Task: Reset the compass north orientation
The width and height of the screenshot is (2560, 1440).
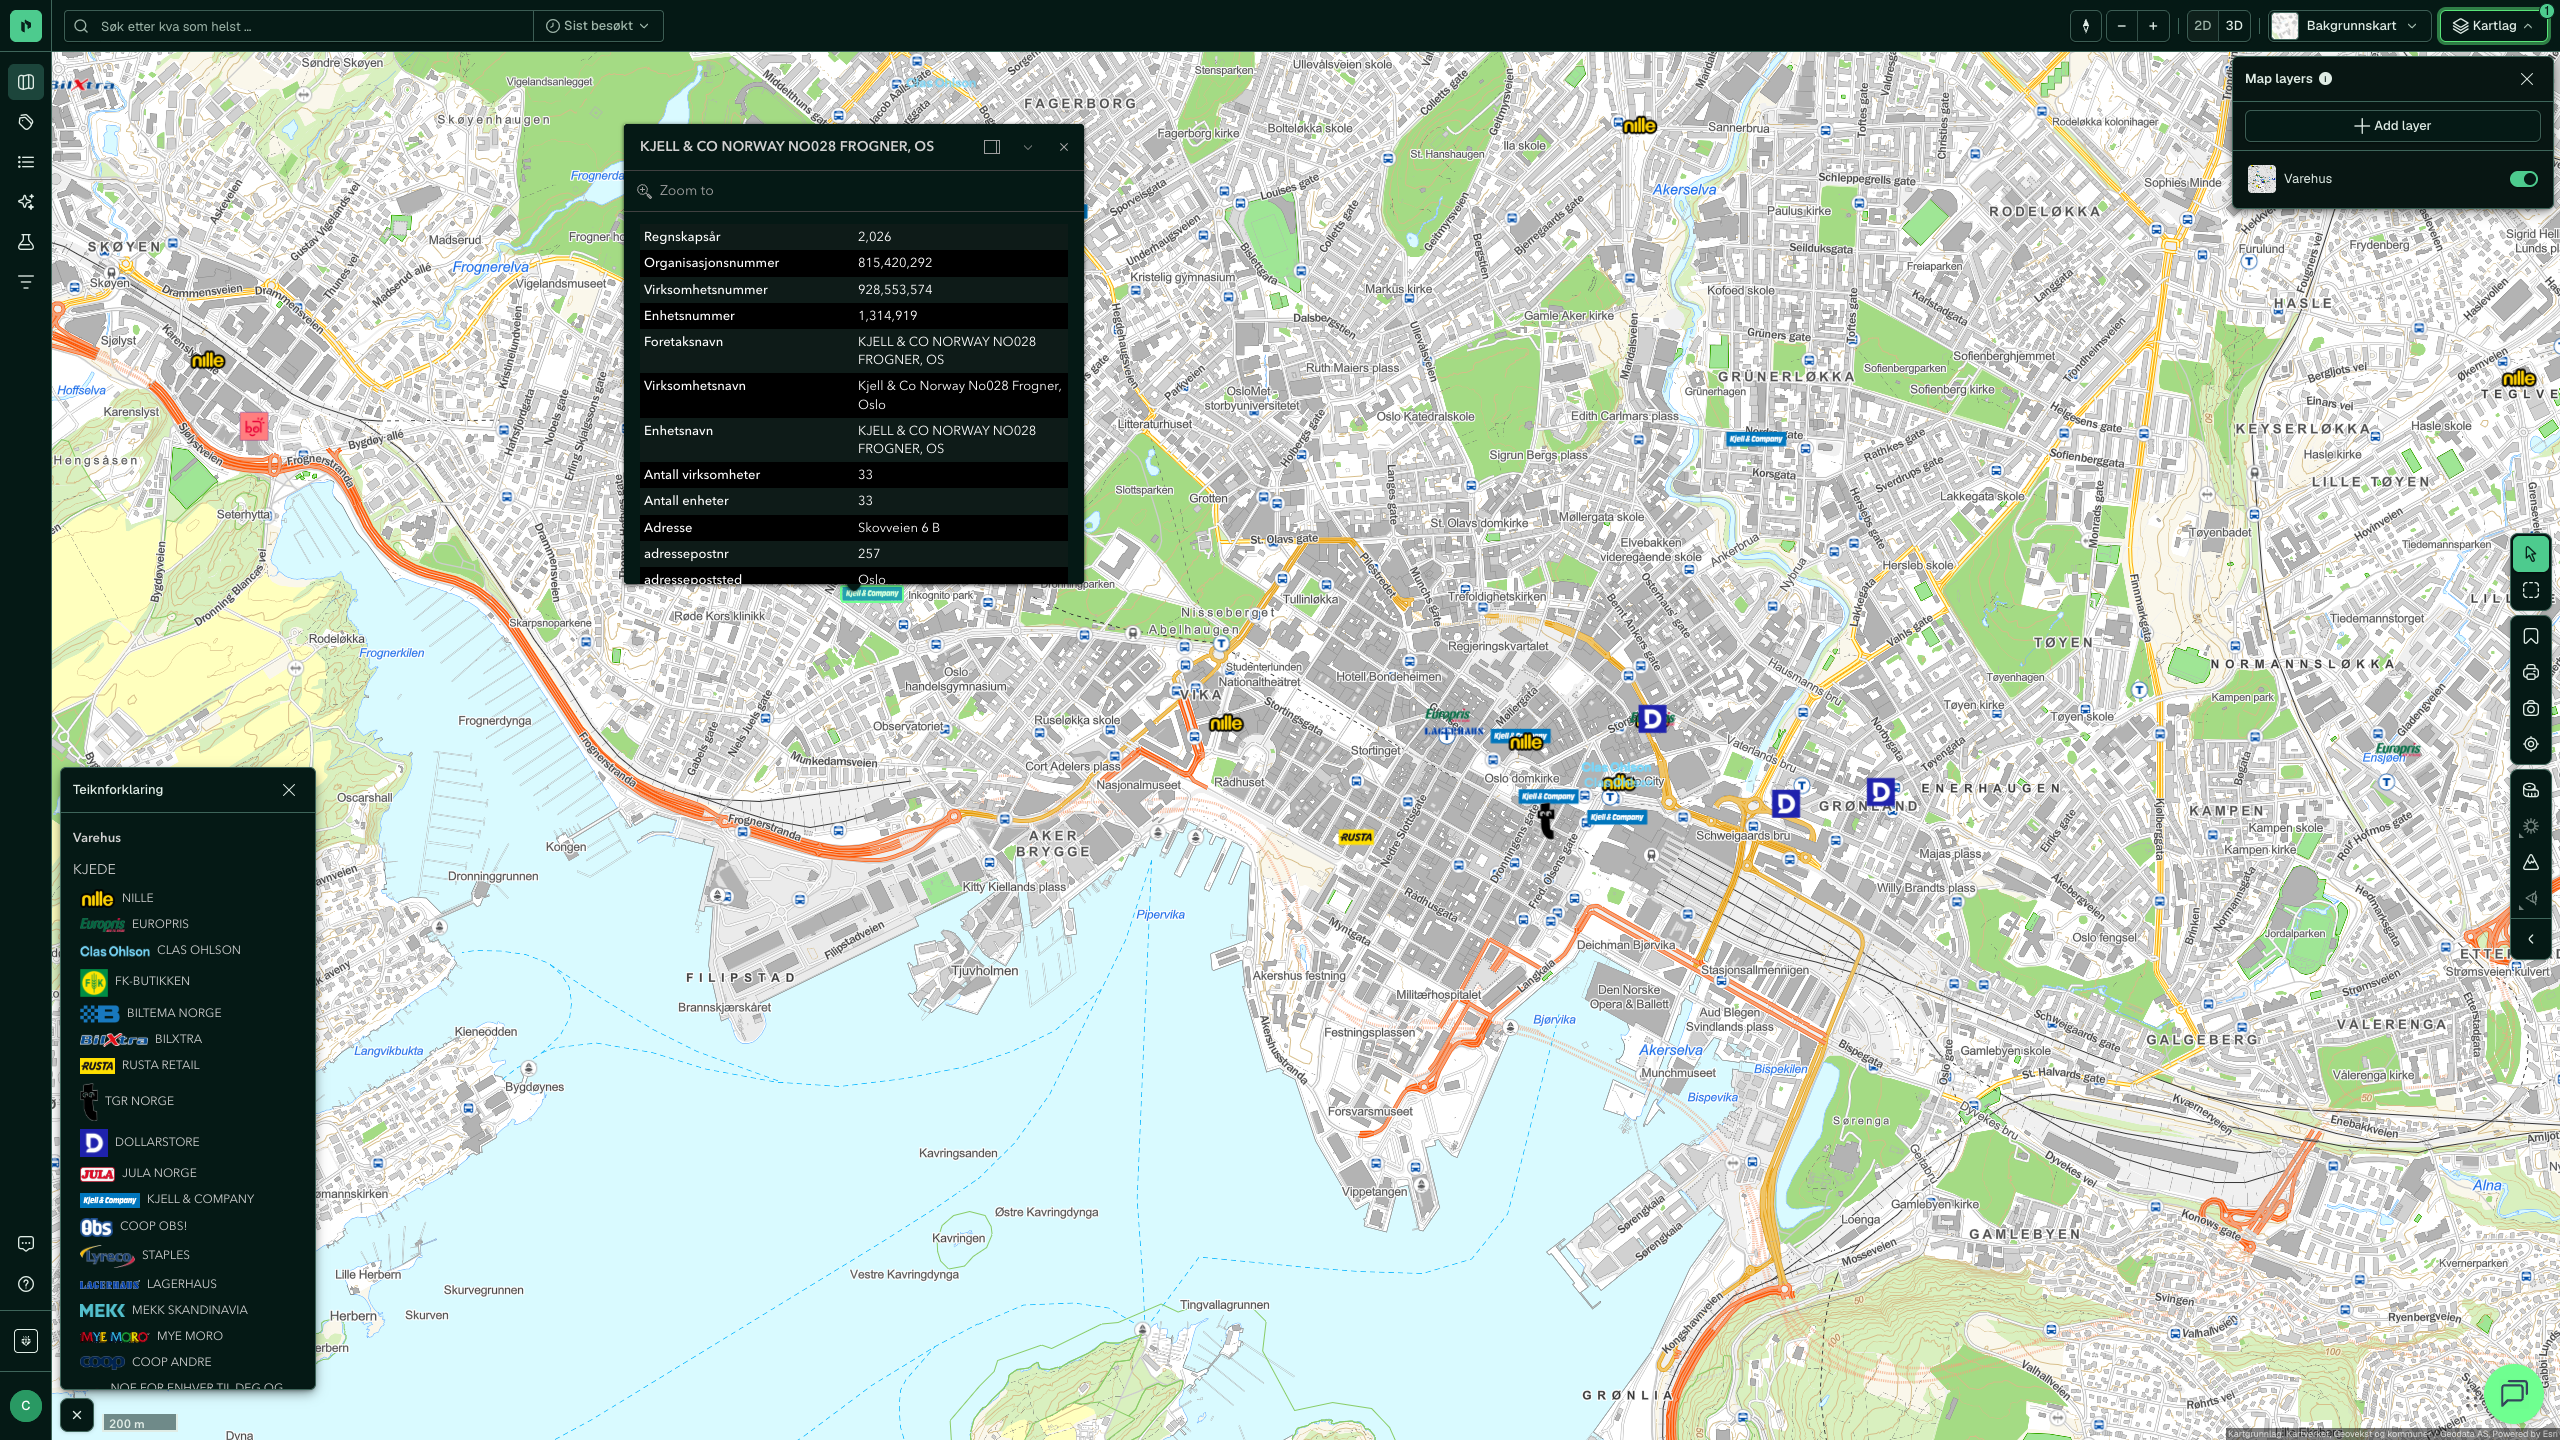Action: point(2086,26)
